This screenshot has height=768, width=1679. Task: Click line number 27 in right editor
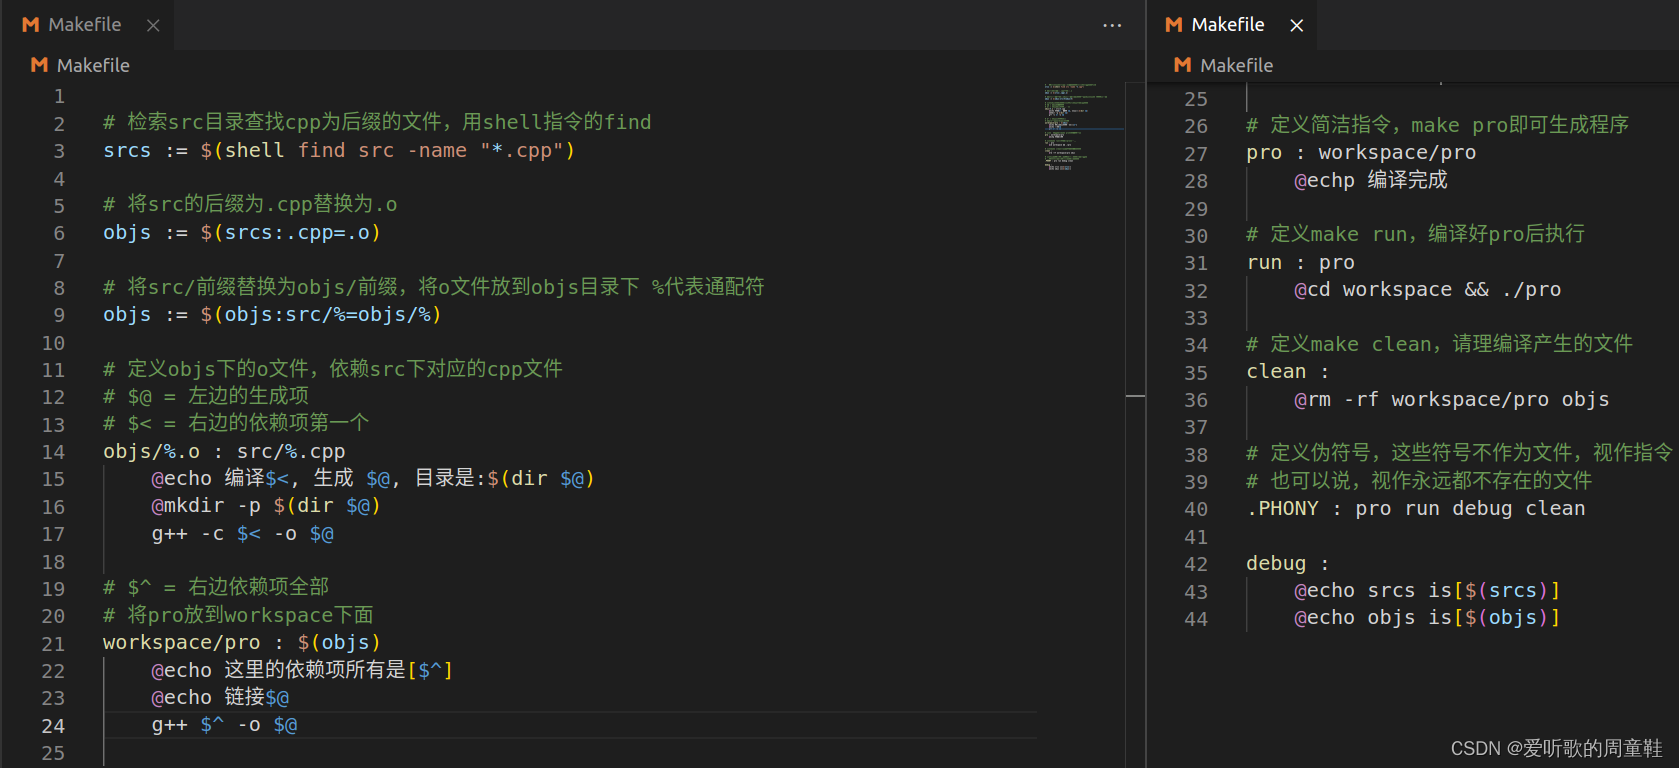(x=1196, y=154)
